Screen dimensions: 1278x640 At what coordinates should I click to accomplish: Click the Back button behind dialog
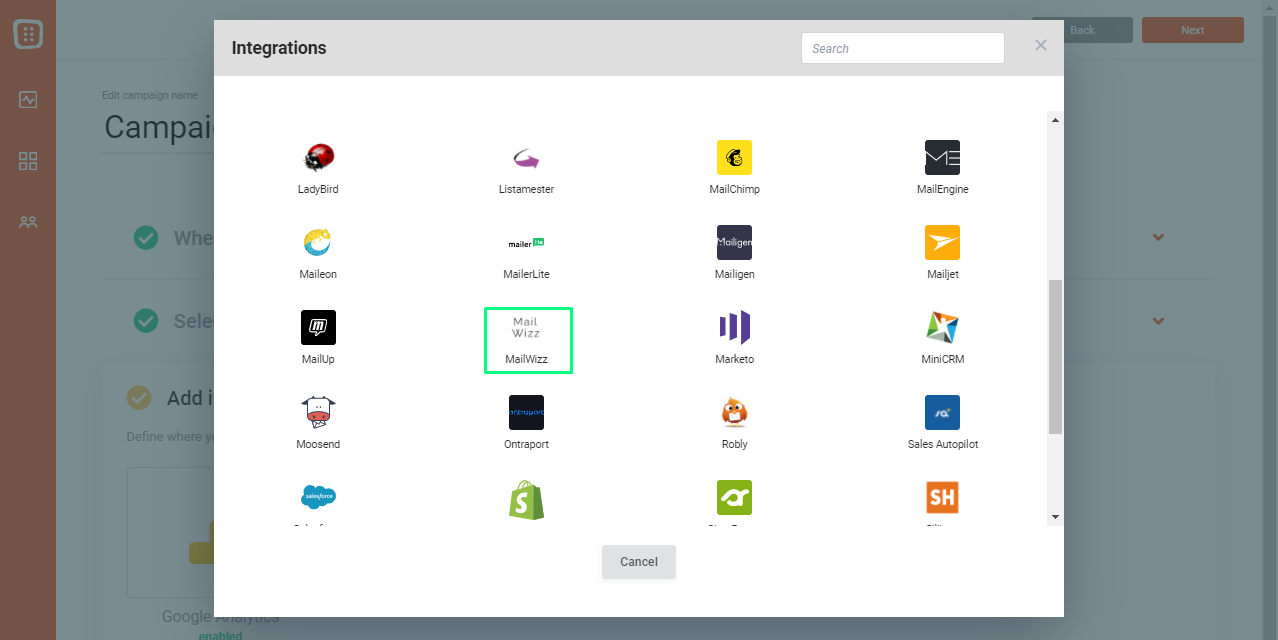[1082, 30]
